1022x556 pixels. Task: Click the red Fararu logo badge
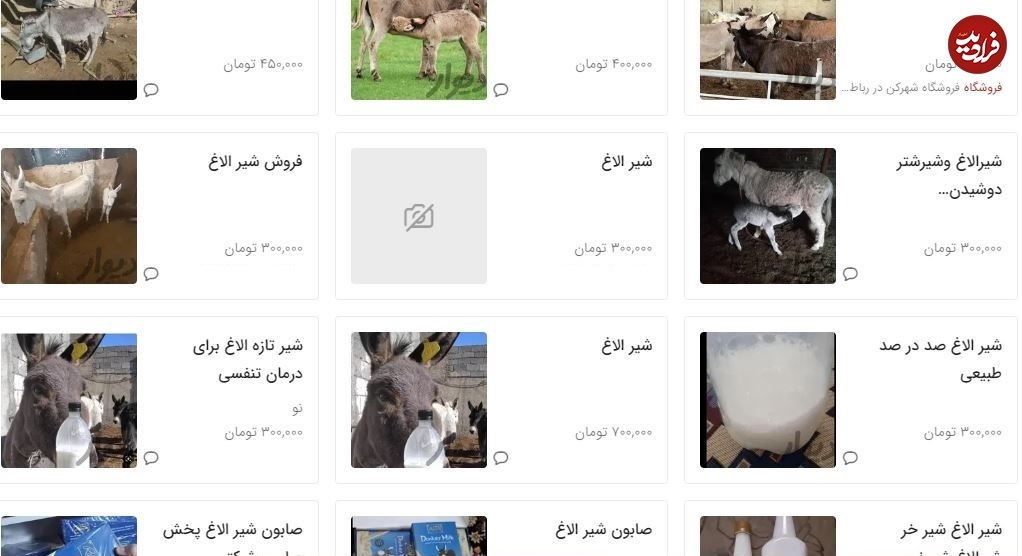[x=977, y=44]
